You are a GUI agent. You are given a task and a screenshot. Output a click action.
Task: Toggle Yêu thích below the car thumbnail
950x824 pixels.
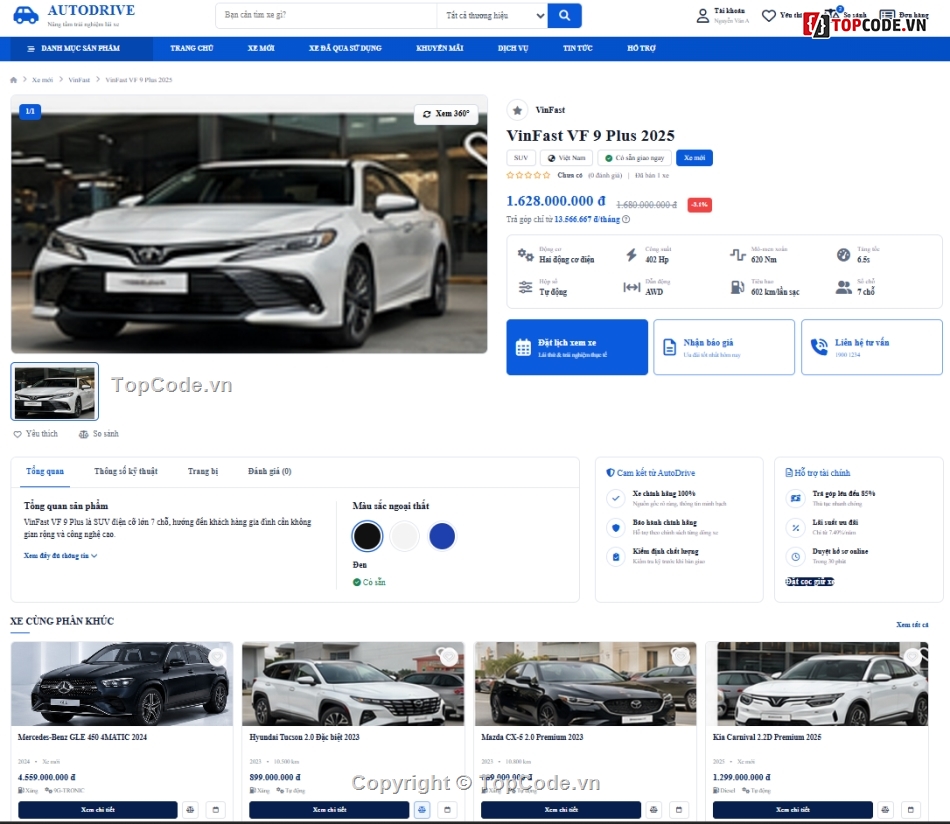[36, 434]
